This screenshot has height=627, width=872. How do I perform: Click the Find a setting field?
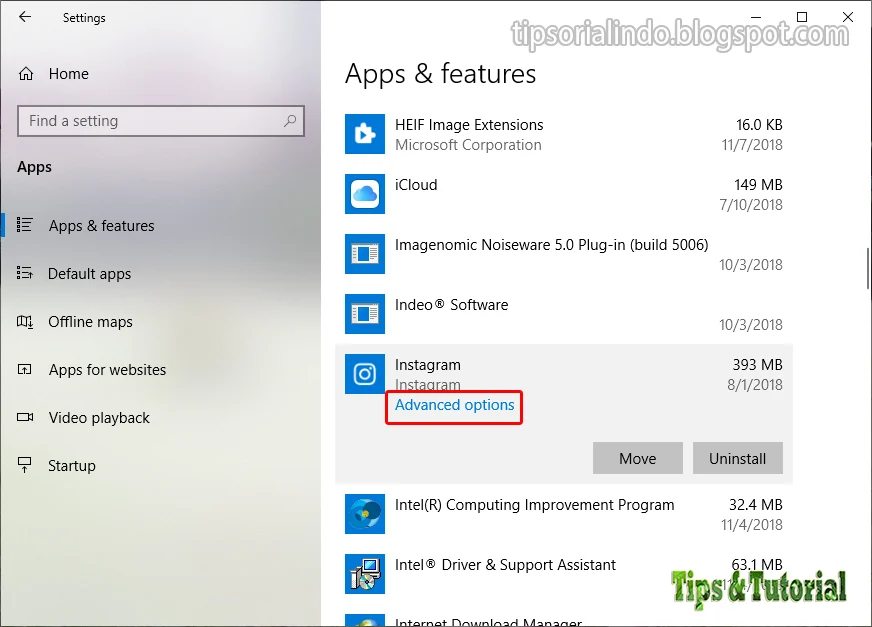point(161,121)
